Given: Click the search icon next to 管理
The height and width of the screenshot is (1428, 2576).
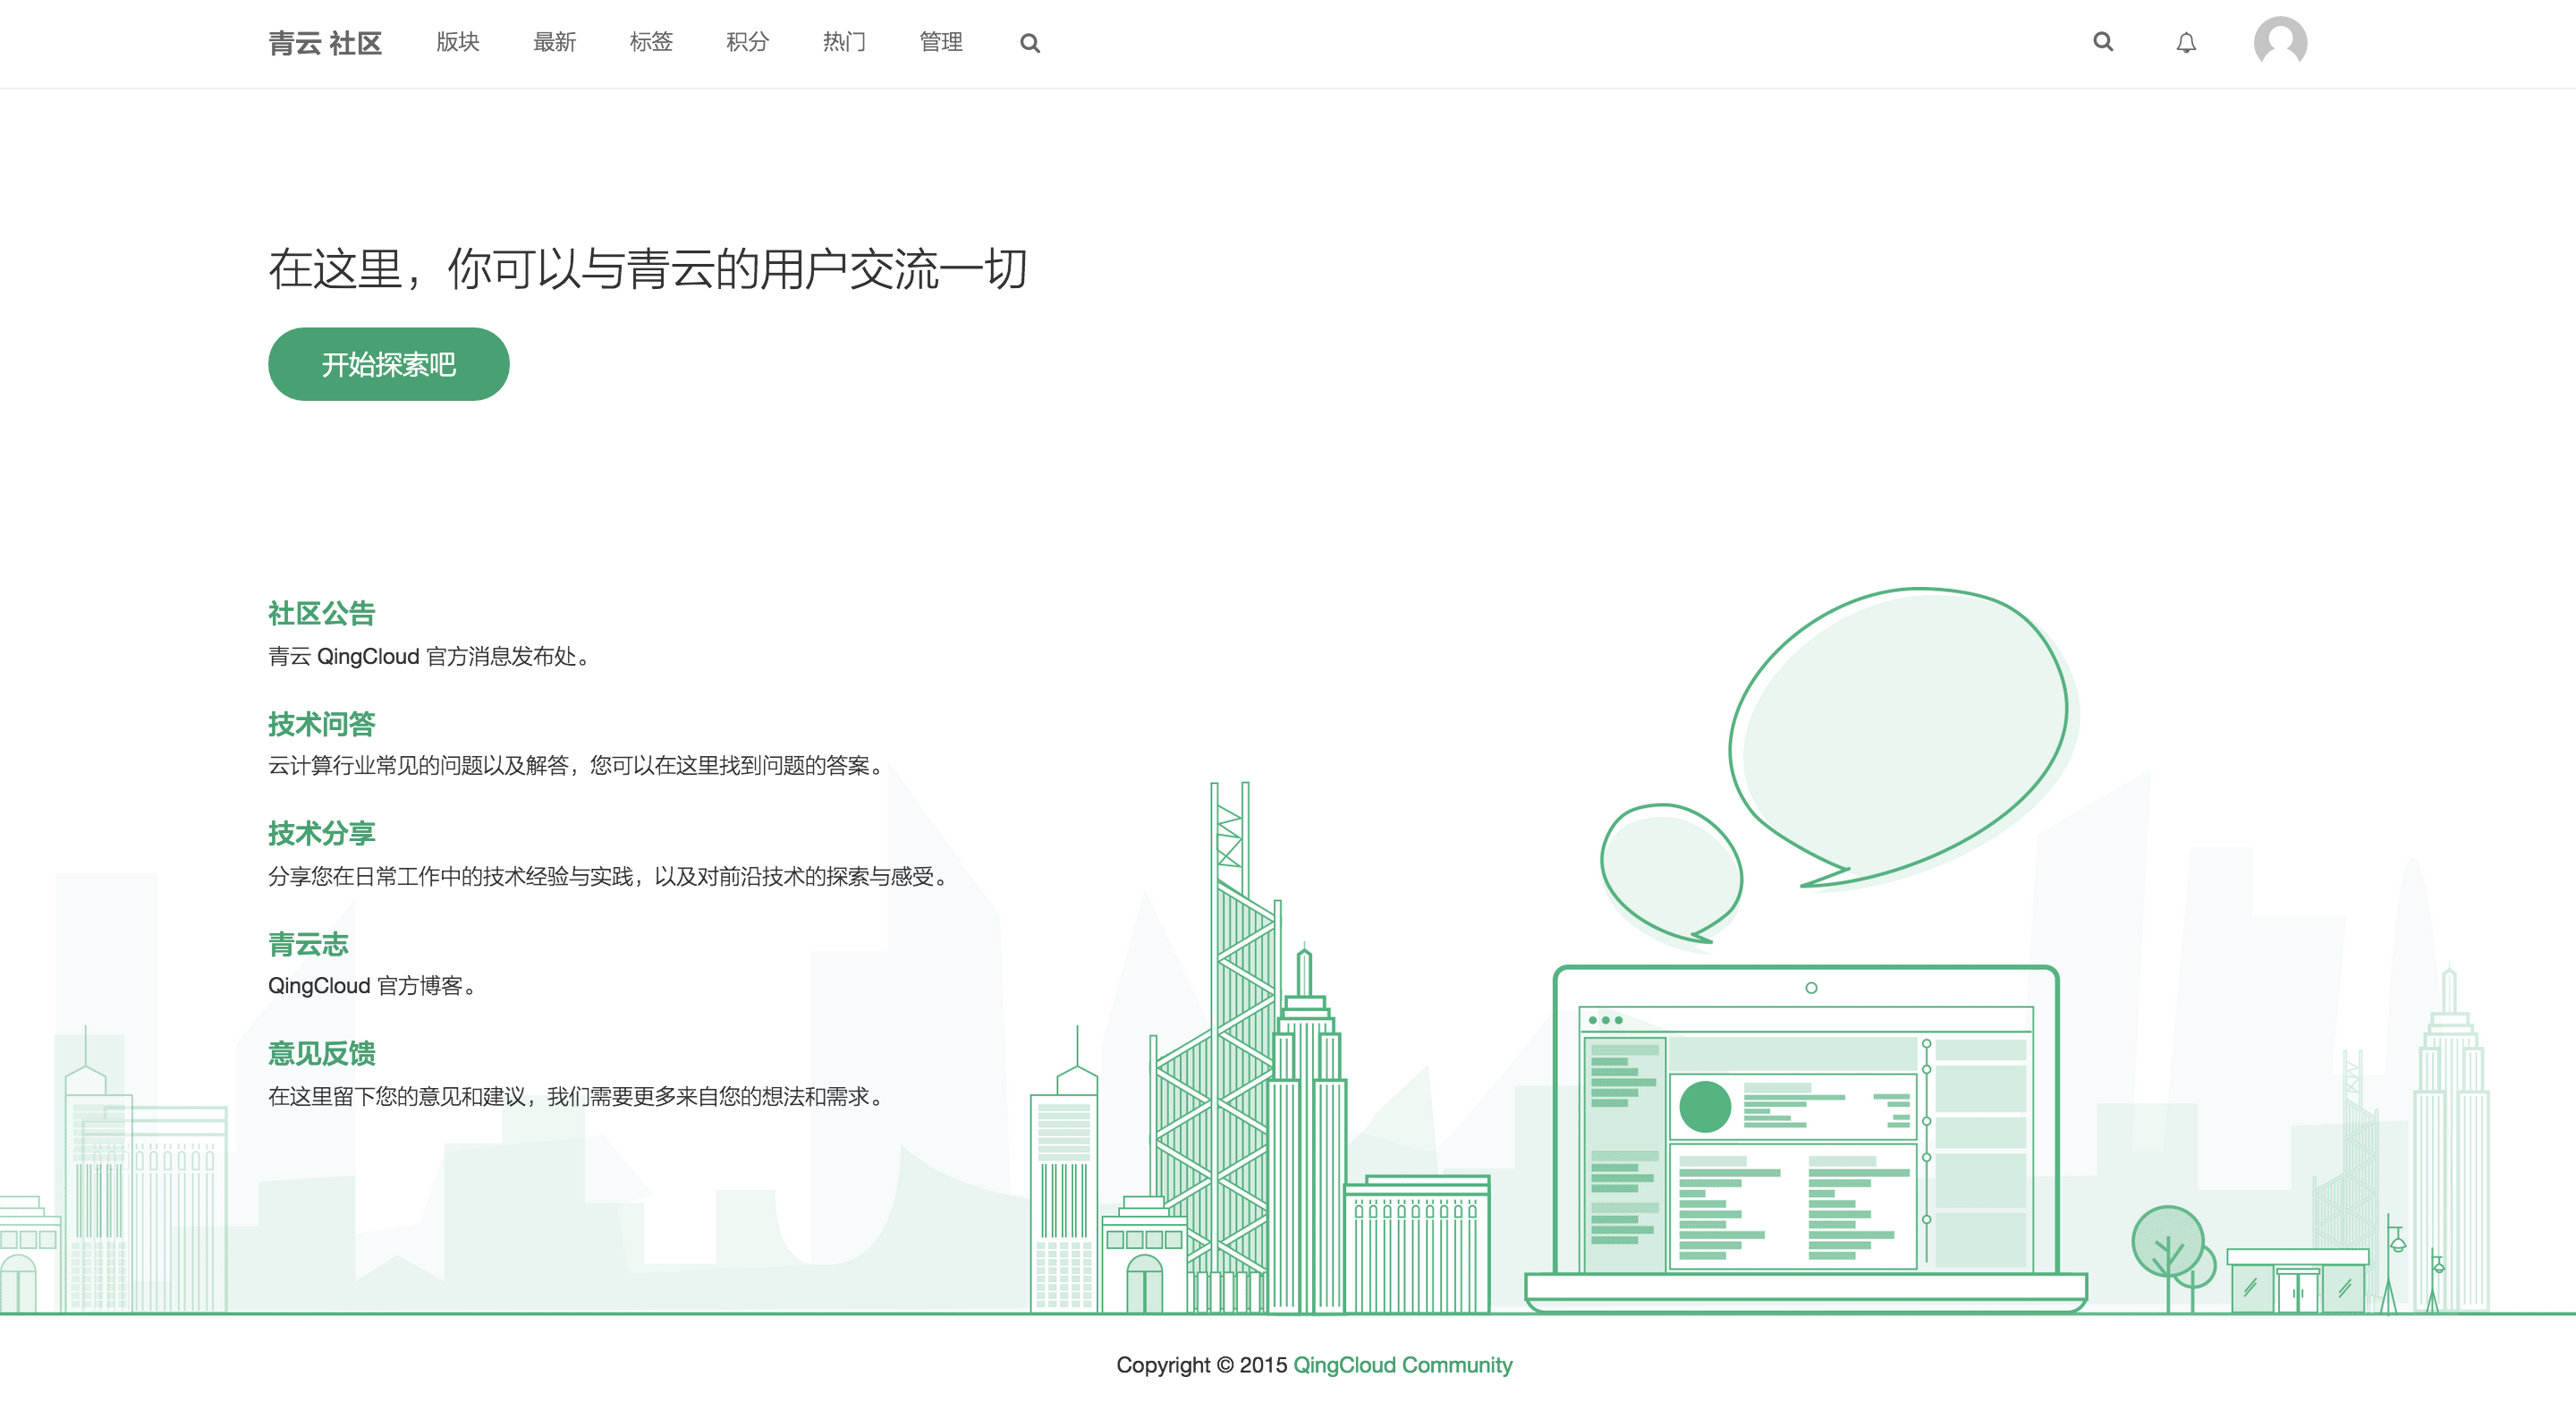Looking at the screenshot, I should 1029,43.
